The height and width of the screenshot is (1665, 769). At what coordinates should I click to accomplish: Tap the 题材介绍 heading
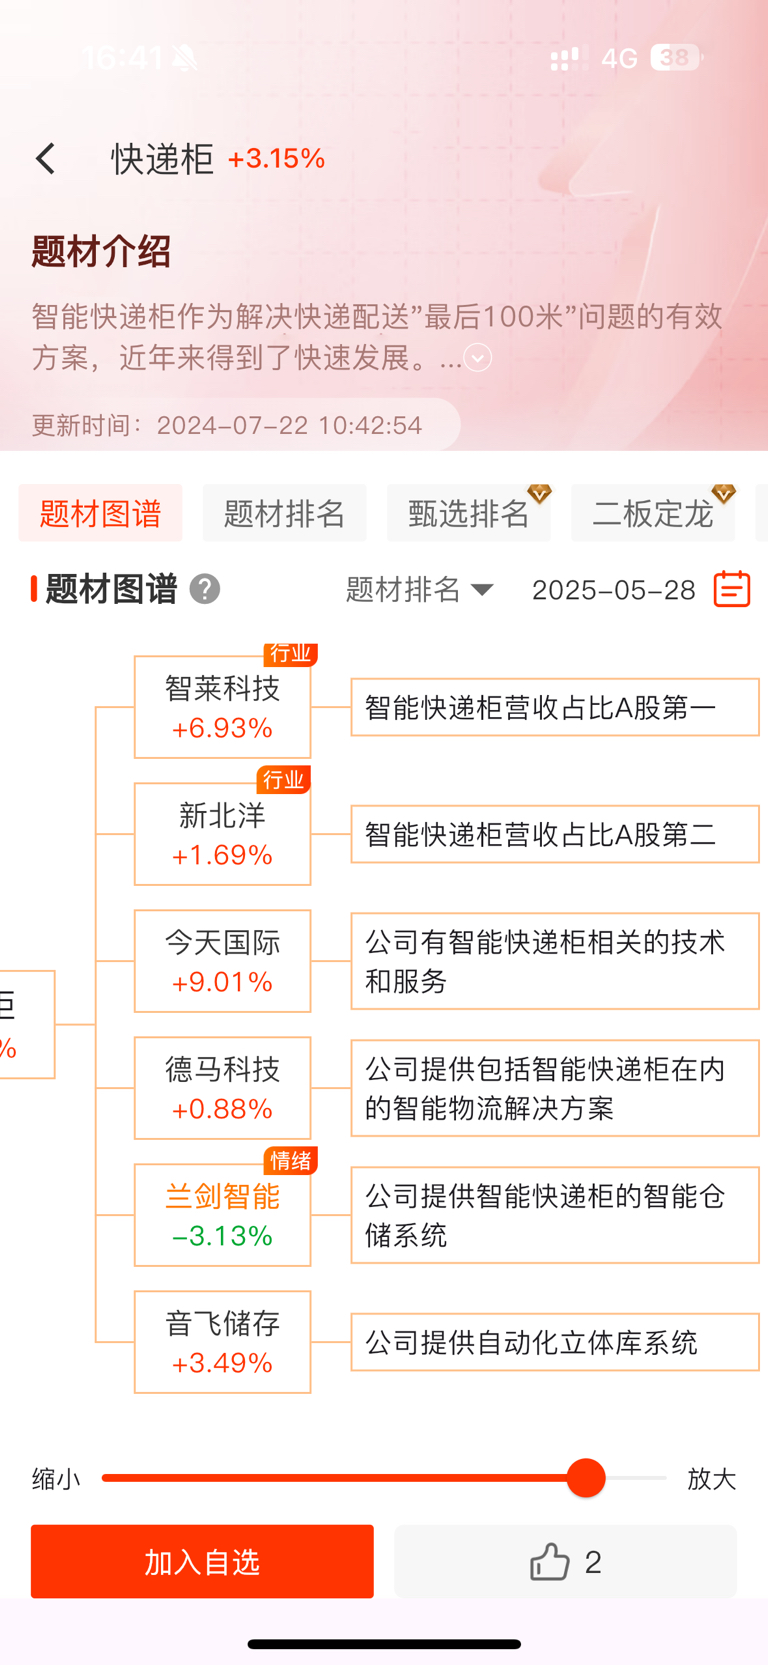(101, 252)
